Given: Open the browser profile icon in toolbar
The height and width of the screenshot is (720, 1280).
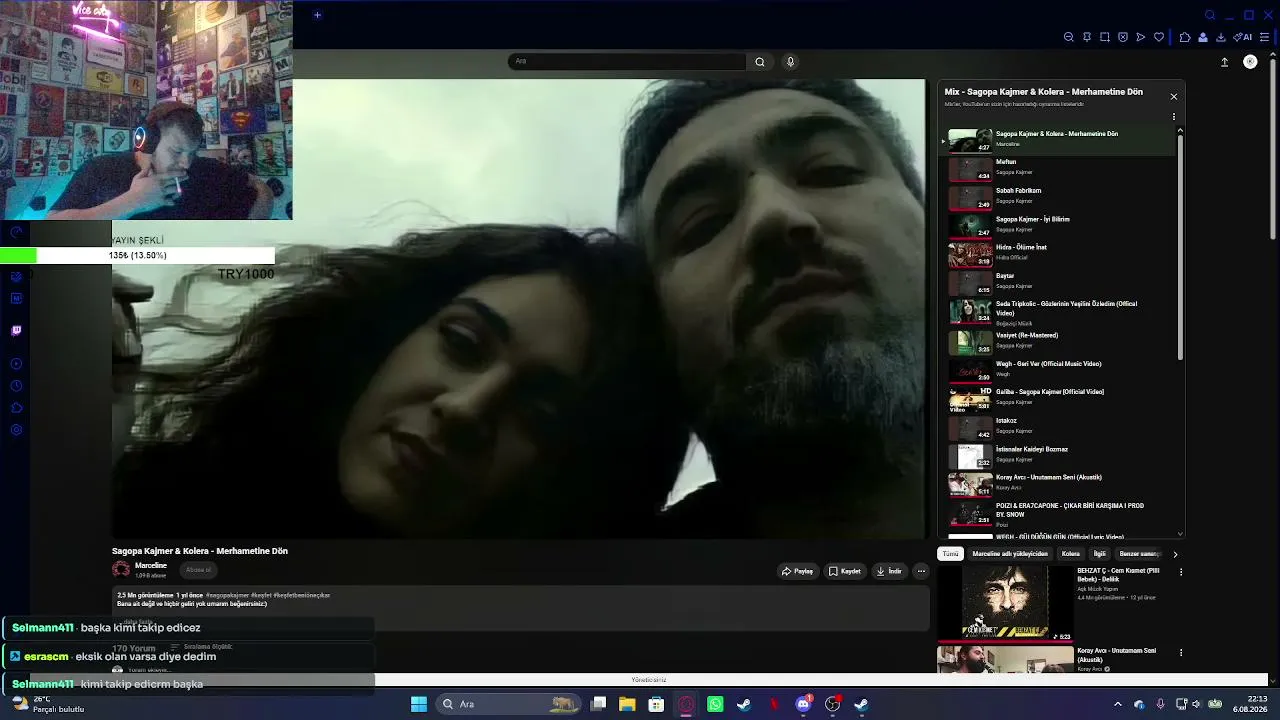Looking at the screenshot, I should [1203, 37].
